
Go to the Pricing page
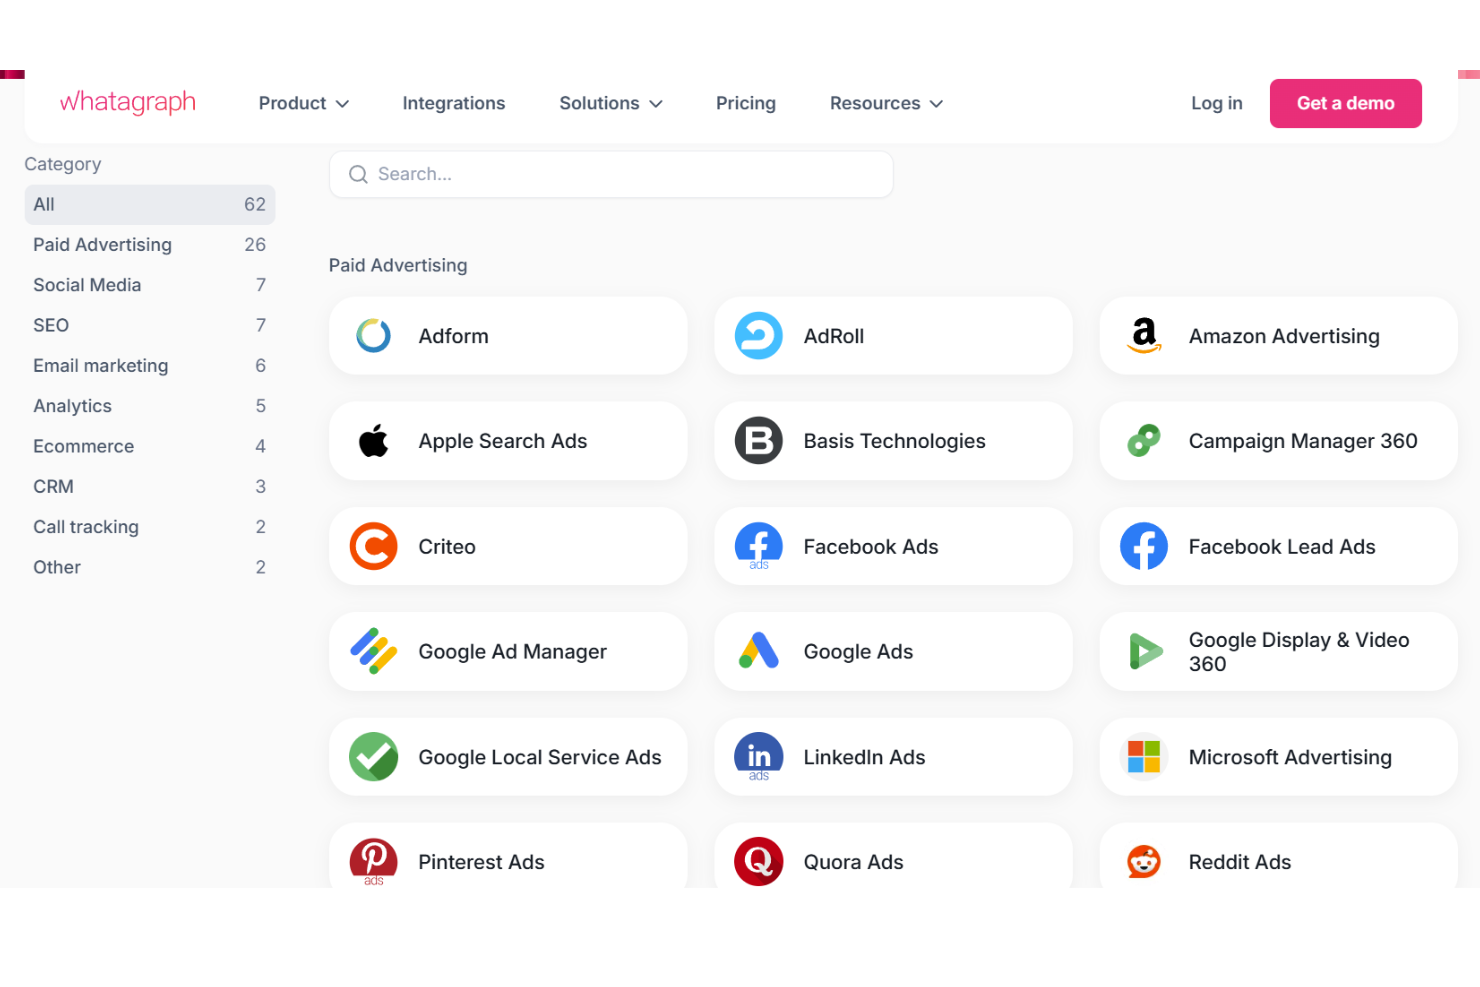(745, 103)
